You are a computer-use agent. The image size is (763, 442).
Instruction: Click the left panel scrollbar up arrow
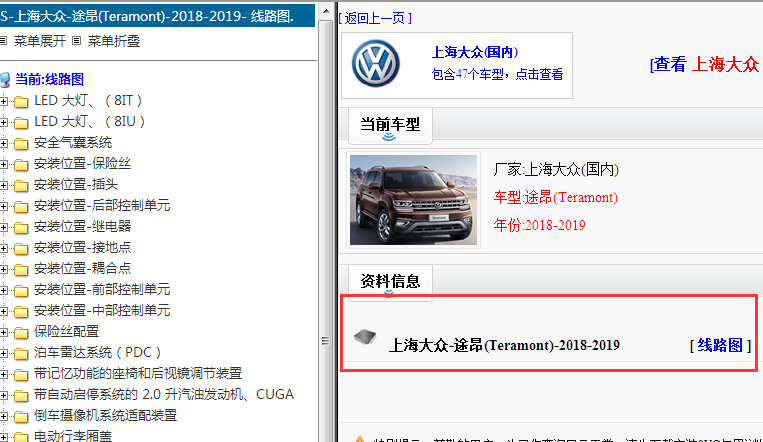click(x=327, y=11)
